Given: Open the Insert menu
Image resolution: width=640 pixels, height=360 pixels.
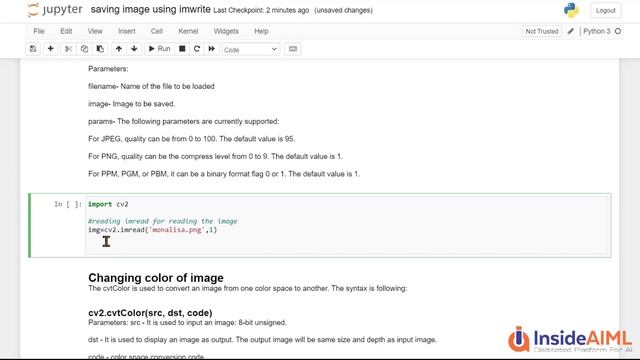Looking at the screenshot, I should [127, 31].
